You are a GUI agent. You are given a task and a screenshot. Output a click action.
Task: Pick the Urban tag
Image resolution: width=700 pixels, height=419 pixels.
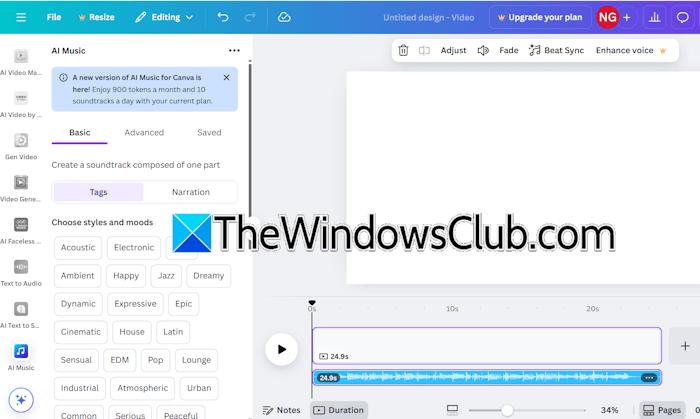[x=199, y=388]
